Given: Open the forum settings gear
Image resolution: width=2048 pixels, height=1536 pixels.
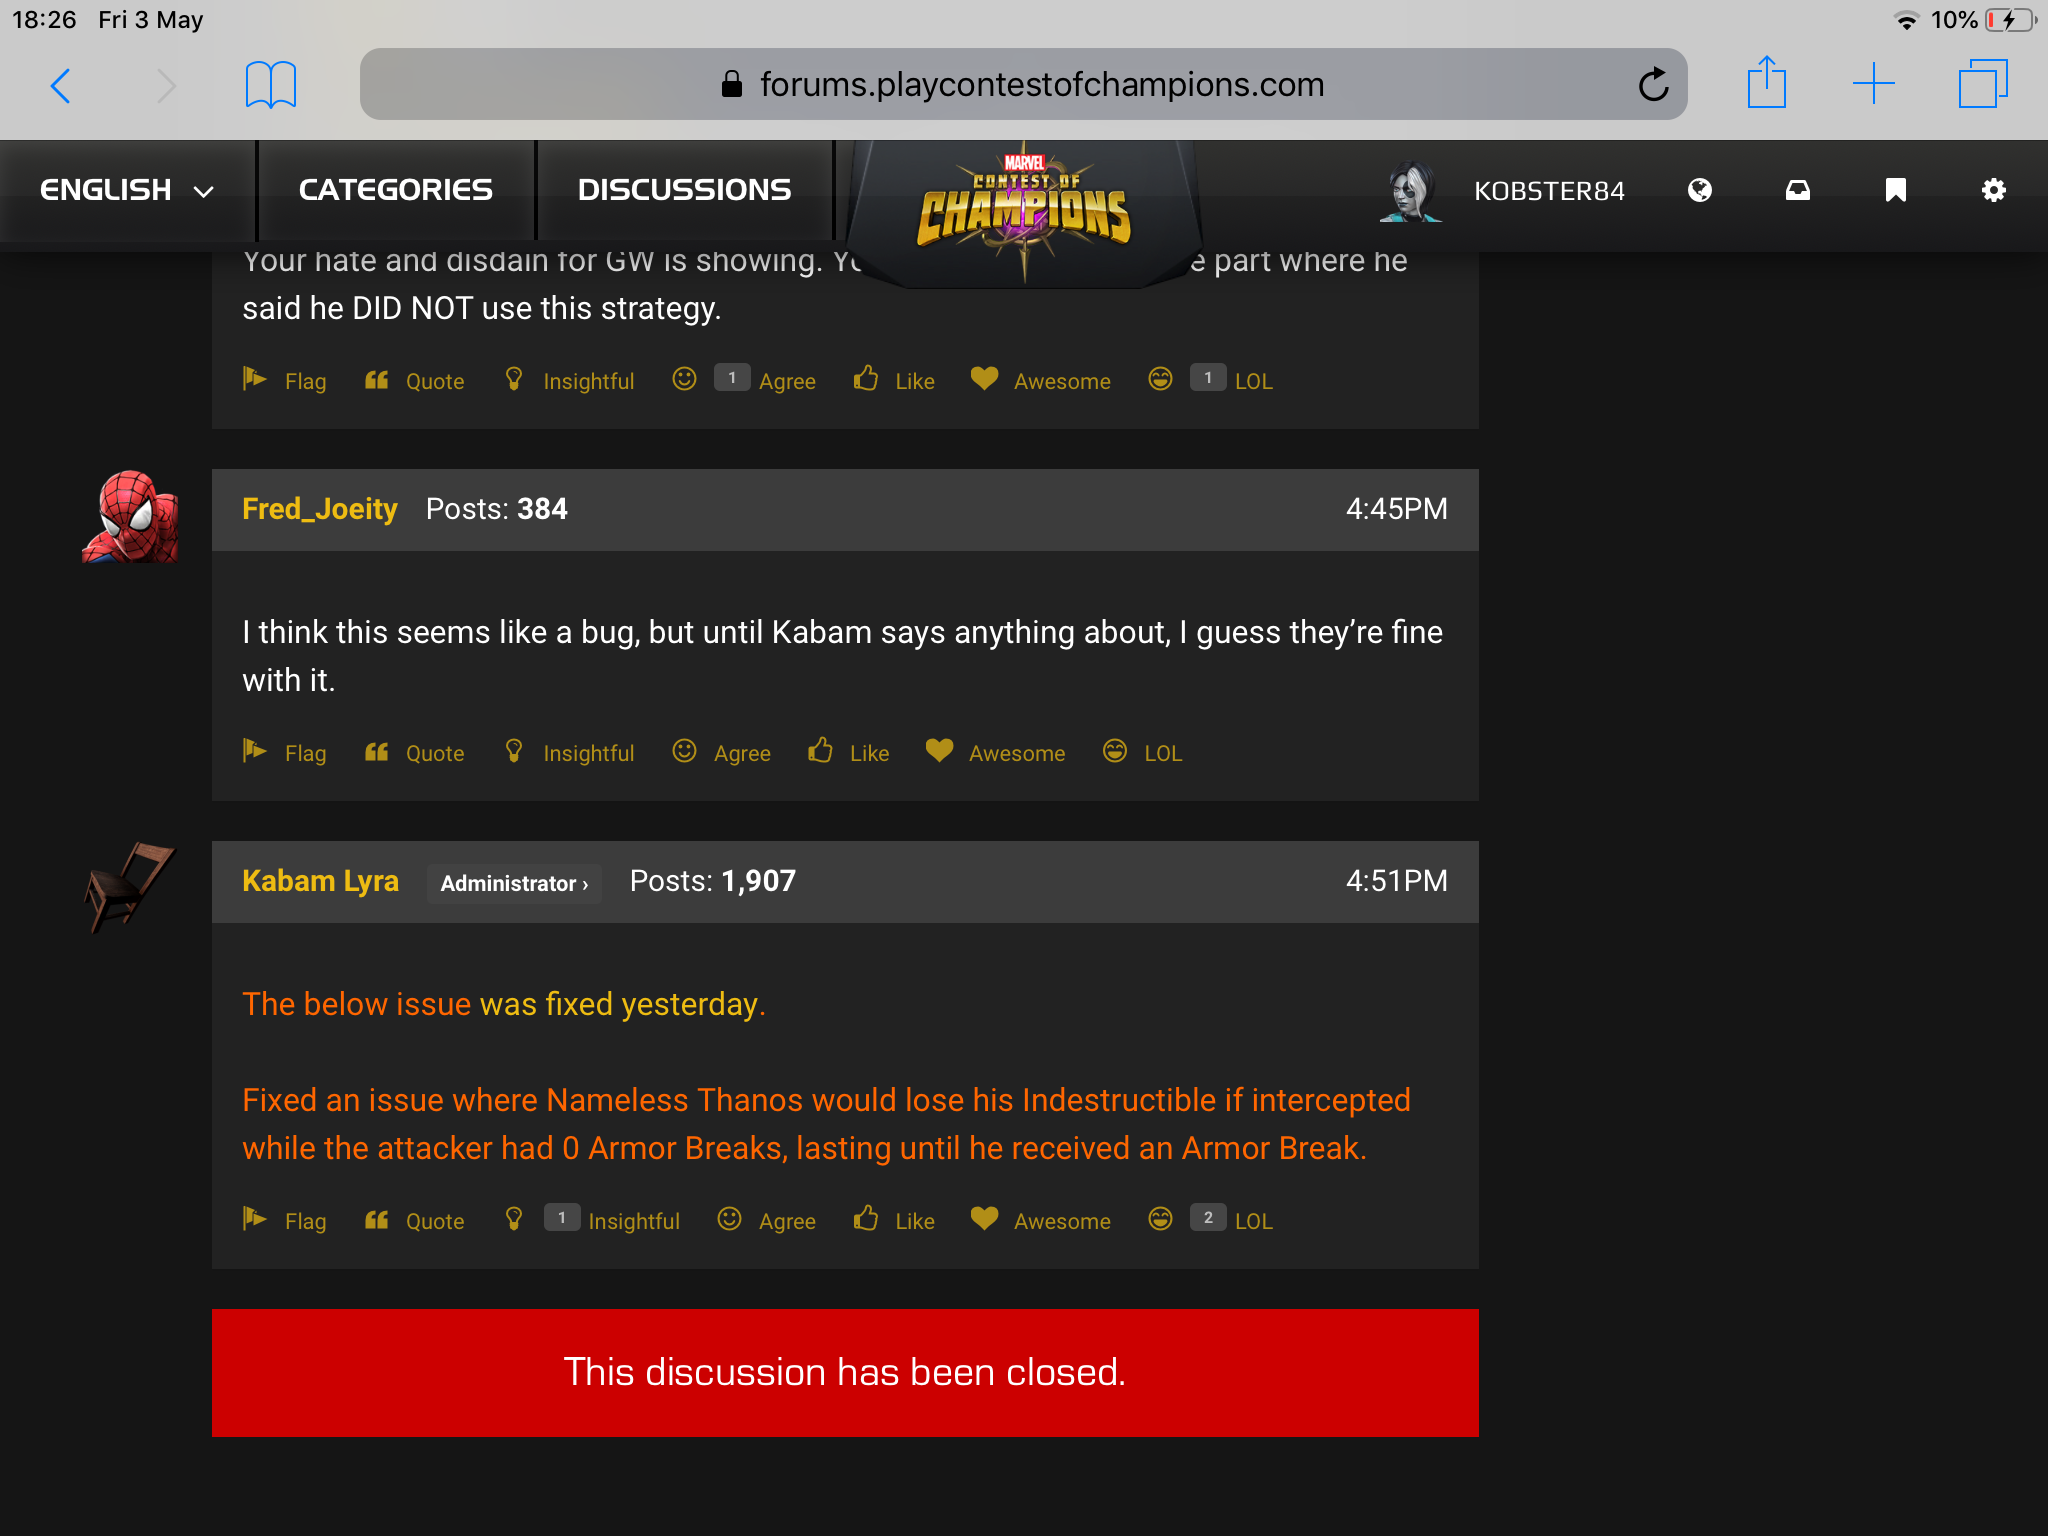Looking at the screenshot, I should (1994, 190).
